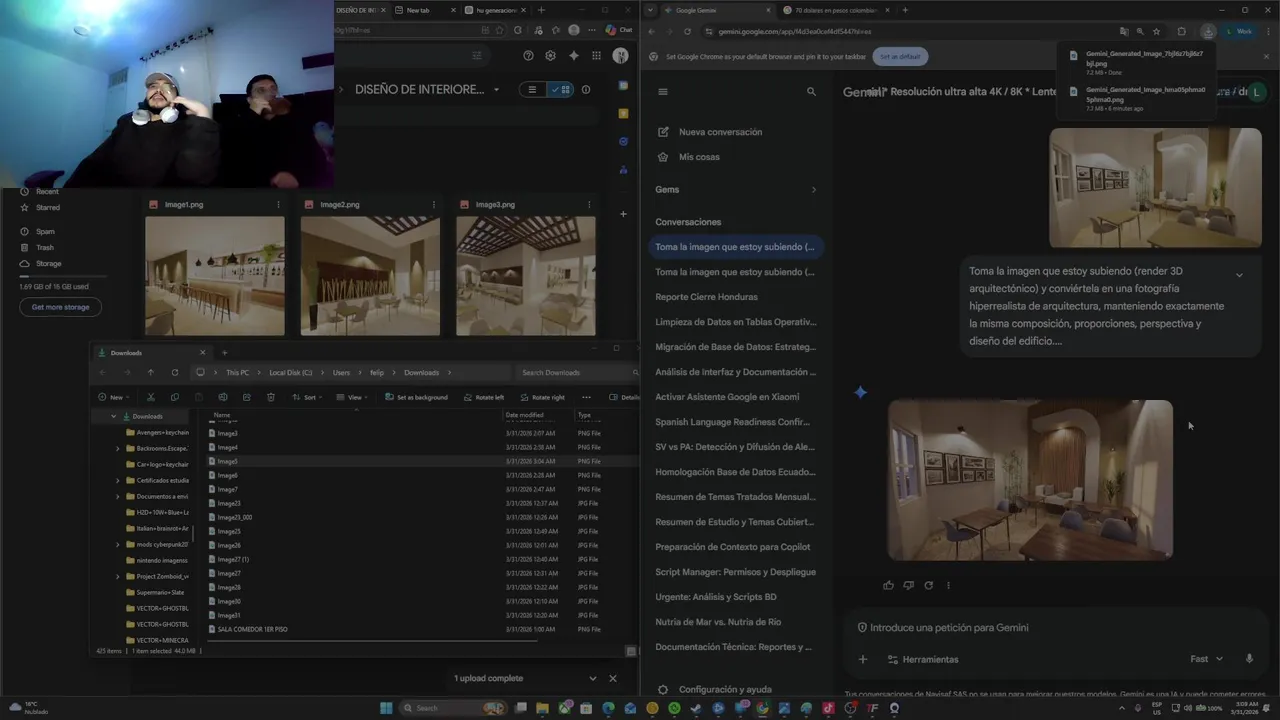Open the Fast model selector dropdown

tap(1206, 659)
